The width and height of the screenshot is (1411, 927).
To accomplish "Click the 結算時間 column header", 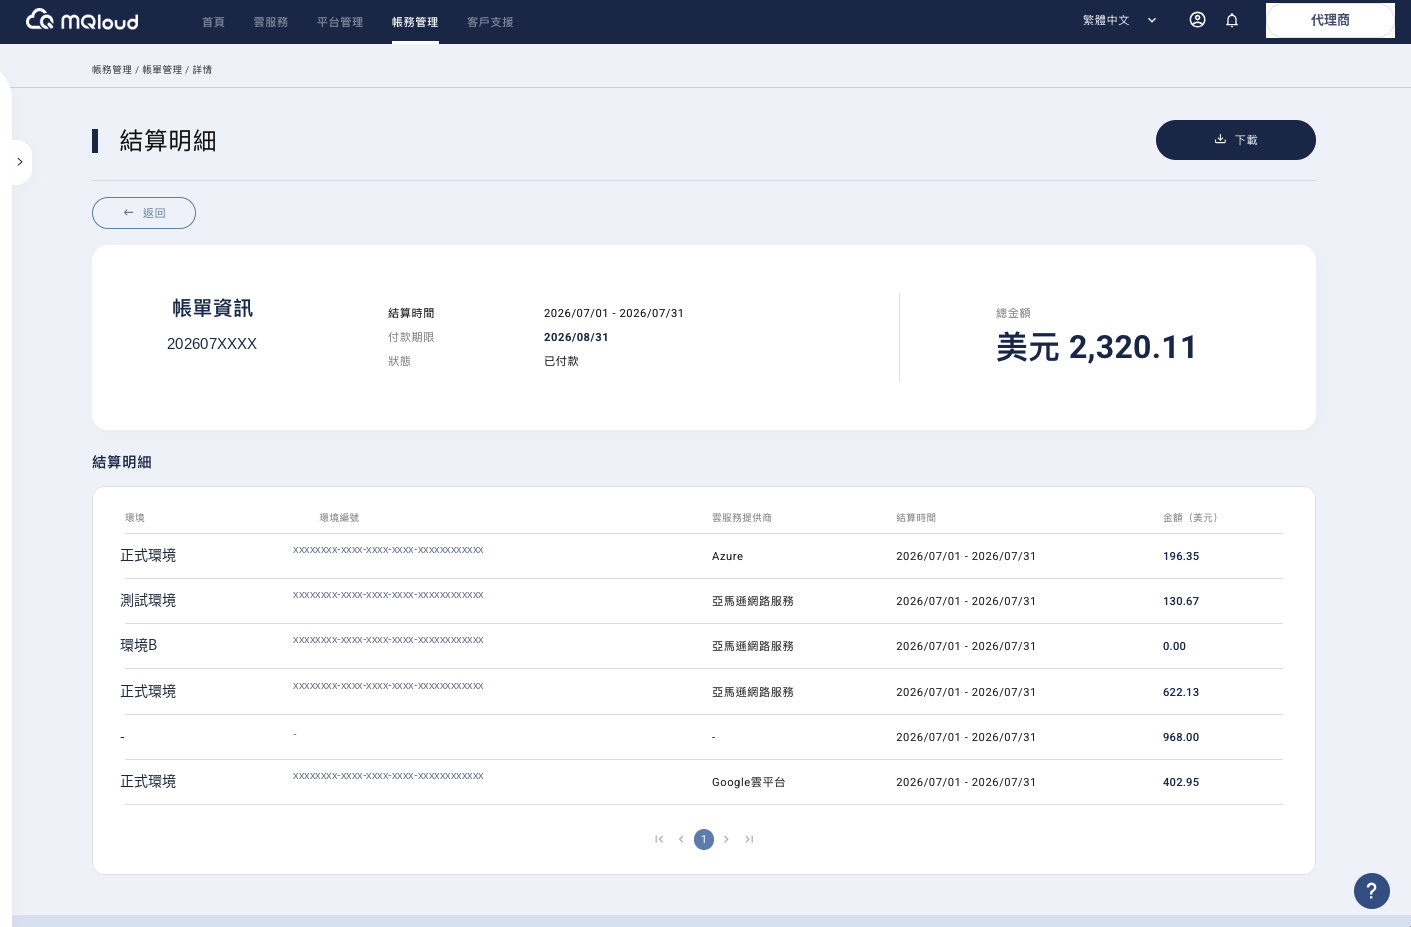I will tap(916, 518).
